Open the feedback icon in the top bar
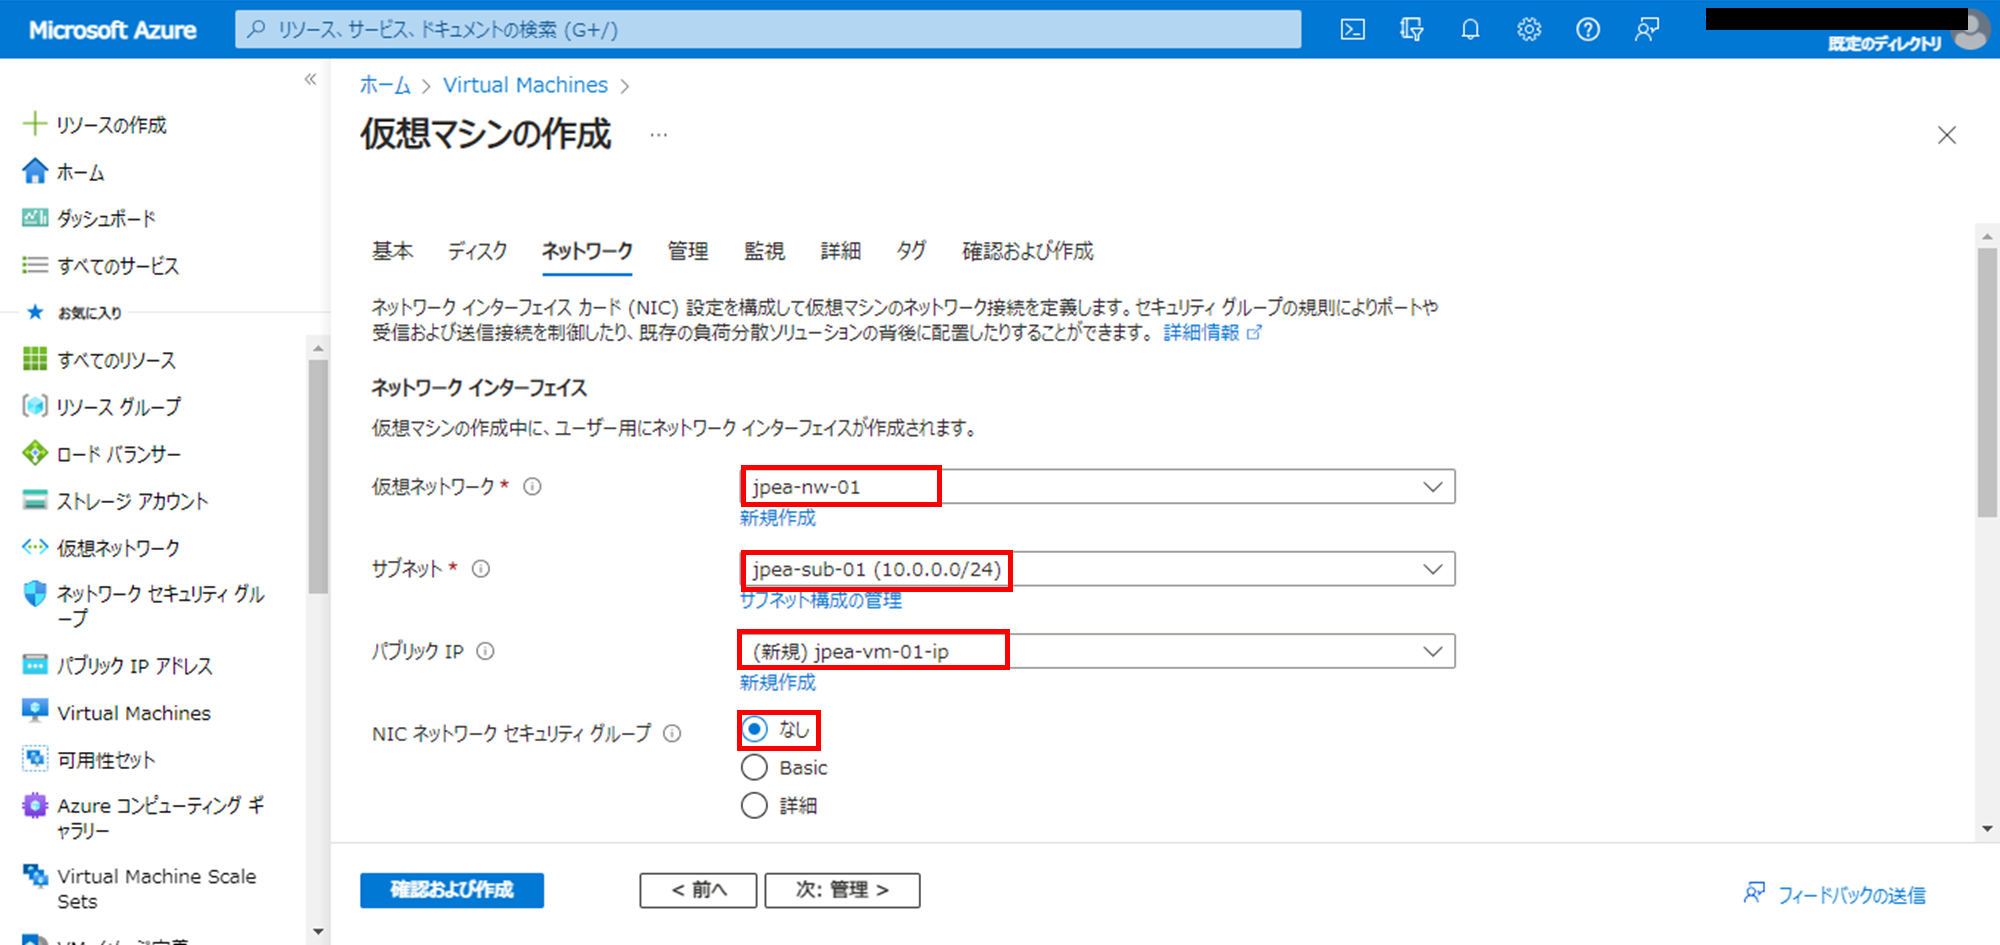 click(1647, 30)
